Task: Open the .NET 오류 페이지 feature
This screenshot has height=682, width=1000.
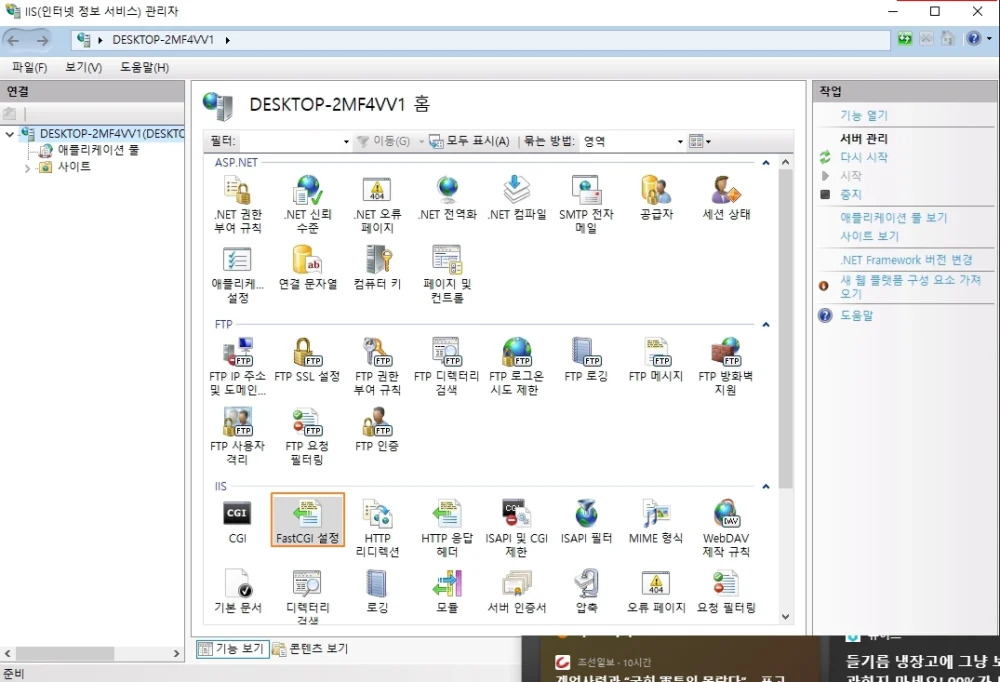Action: [x=377, y=204]
